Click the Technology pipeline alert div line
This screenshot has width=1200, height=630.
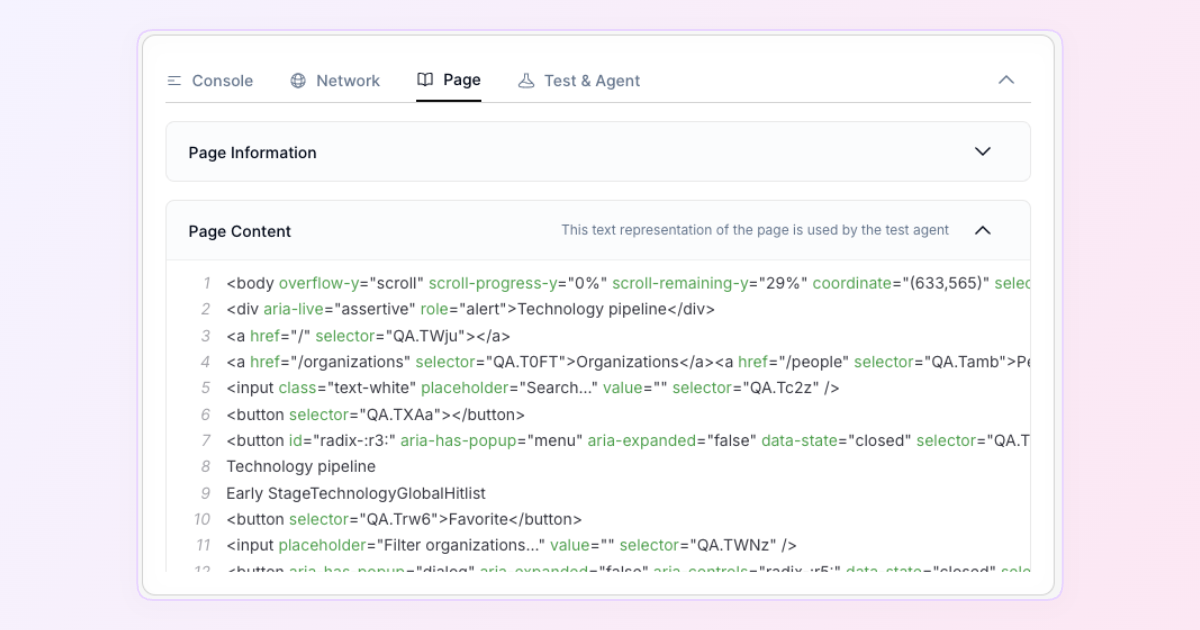(x=470, y=309)
